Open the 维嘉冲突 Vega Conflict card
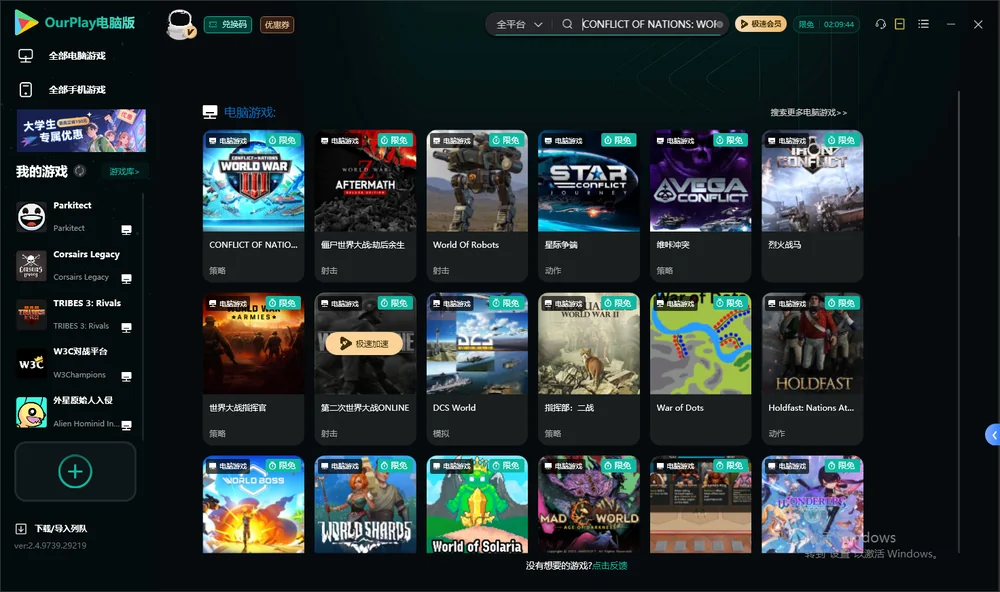Viewport: 1000px width, 592px height. click(x=700, y=205)
